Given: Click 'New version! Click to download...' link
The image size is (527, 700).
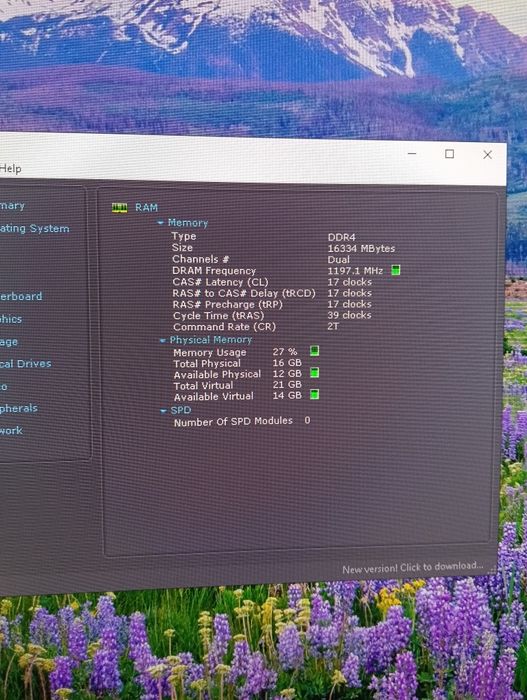Looking at the screenshot, I should tap(413, 567).
